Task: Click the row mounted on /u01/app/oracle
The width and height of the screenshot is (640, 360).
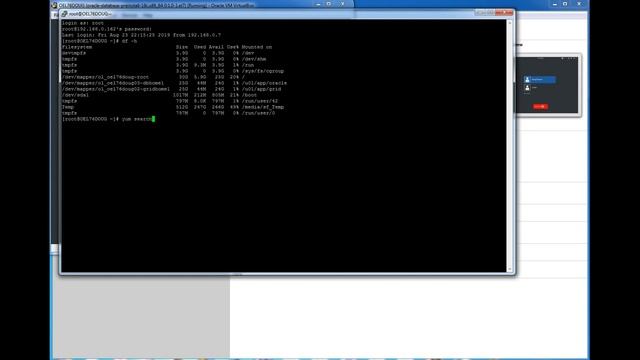Action: click(174, 83)
